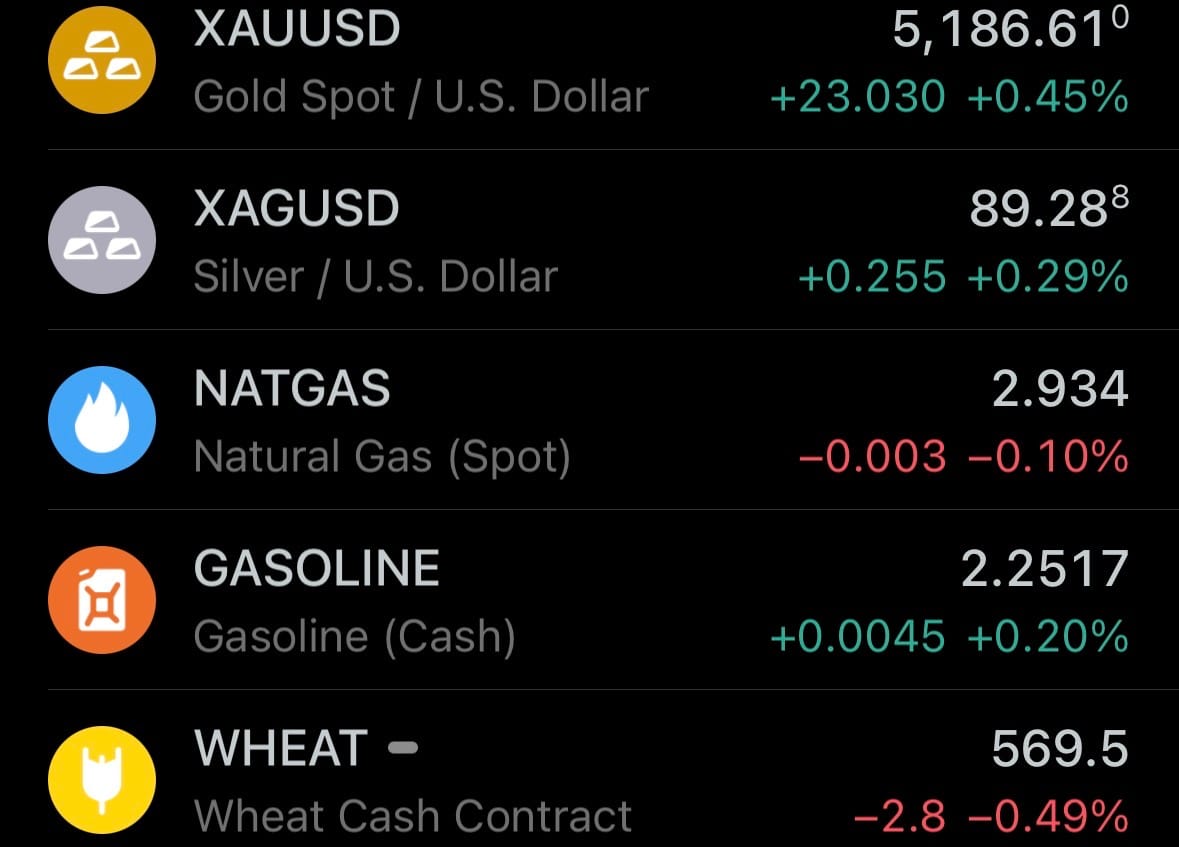1179x847 pixels.
Task: Tap the silver bars XAGUSD icon
Action: [x=102, y=240]
